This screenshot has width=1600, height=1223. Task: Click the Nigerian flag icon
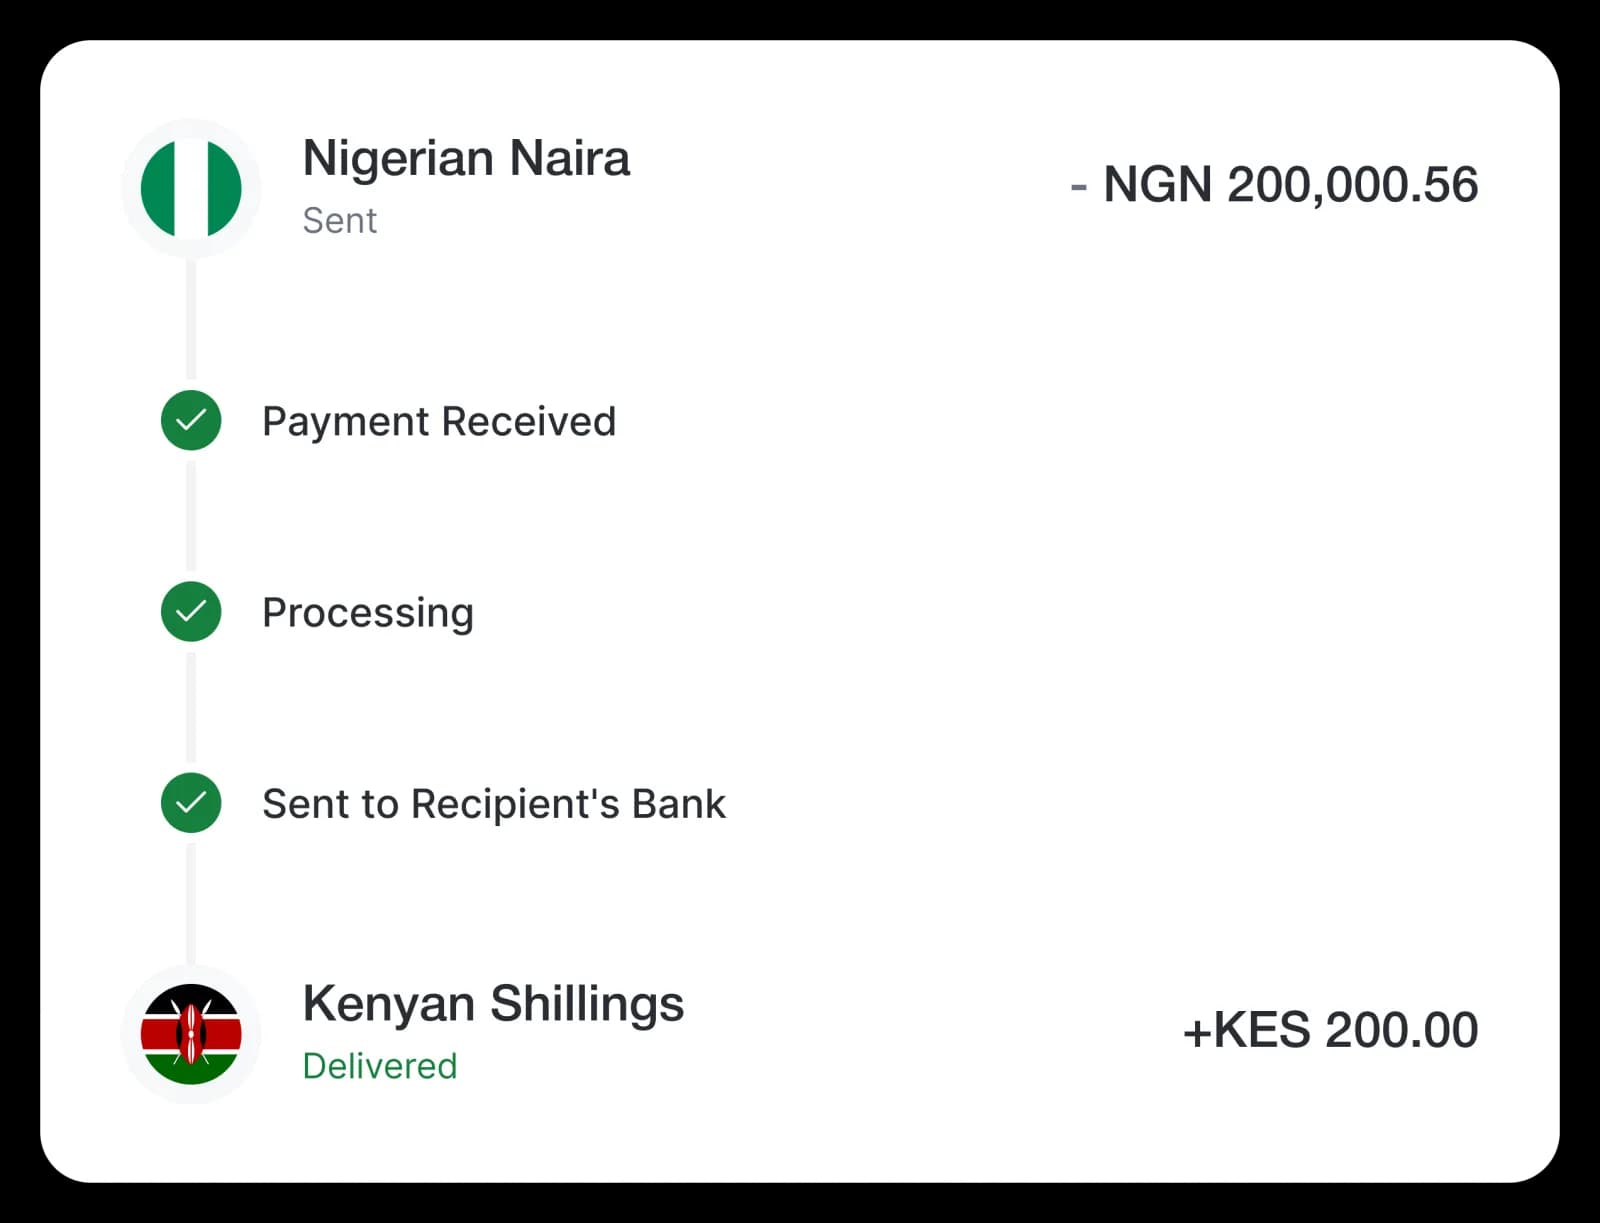pos(191,188)
